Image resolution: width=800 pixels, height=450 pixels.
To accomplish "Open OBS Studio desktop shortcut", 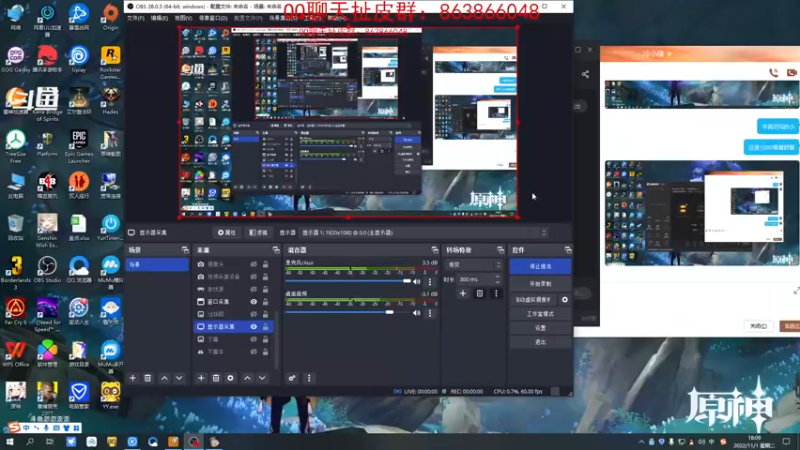I will coord(47,270).
